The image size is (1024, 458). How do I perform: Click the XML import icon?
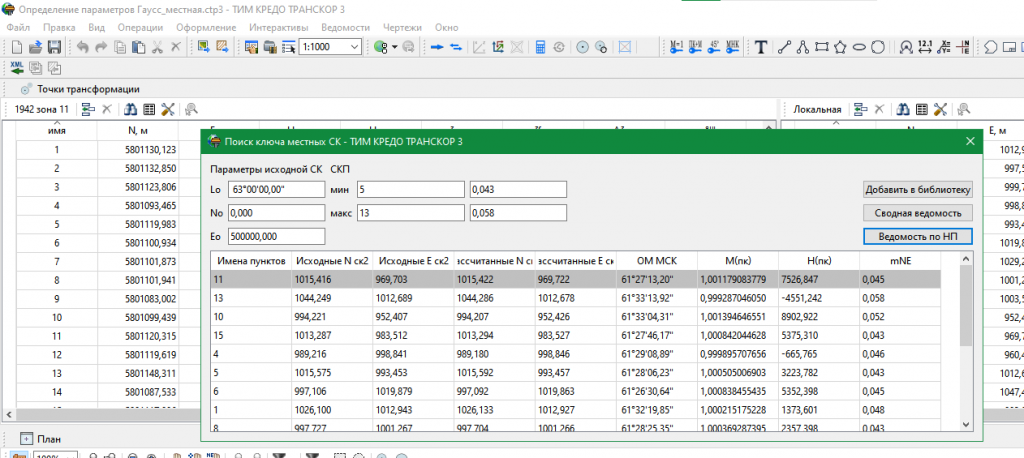pos(17,67)
